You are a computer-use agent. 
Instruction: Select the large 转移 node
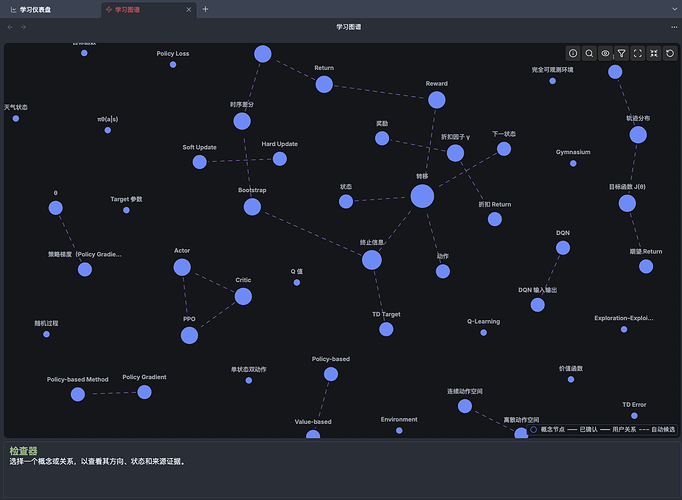tap(422, 196)
